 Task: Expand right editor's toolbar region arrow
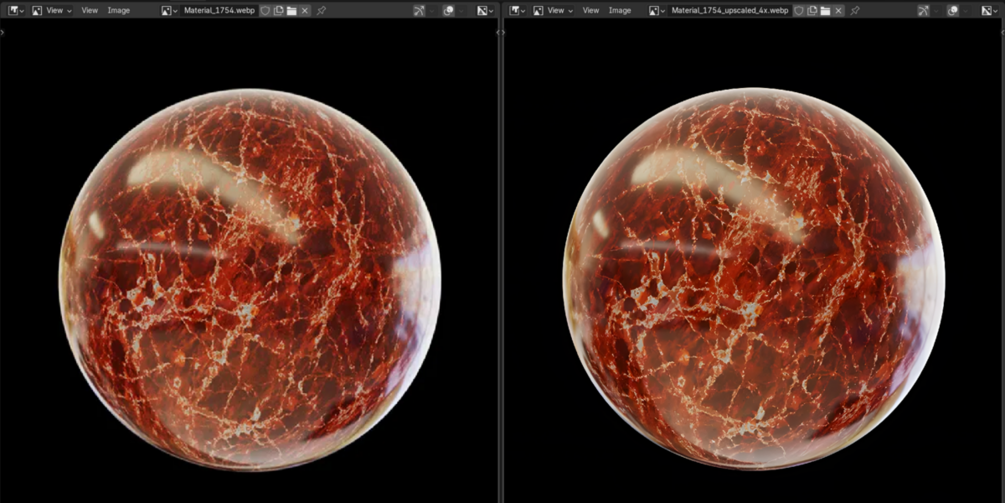click(x=504, y=31)
